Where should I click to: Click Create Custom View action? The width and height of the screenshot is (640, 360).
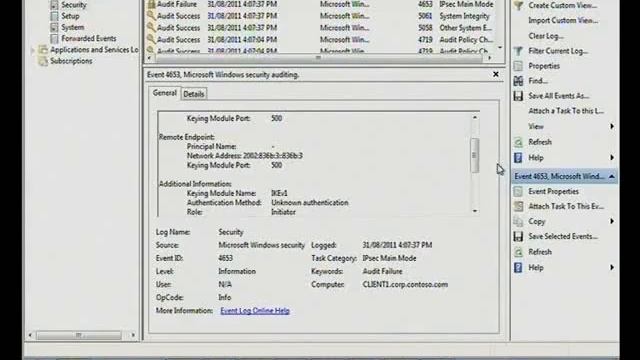click(x=562, y=5)
